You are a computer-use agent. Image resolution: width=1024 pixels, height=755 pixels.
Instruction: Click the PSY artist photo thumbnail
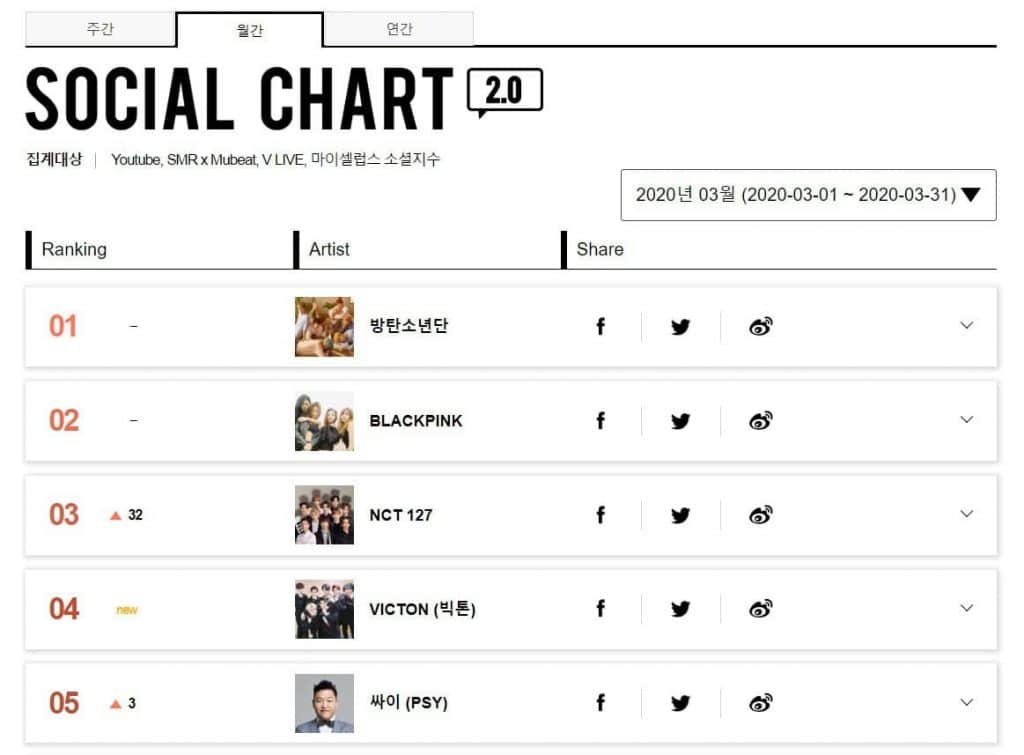pyautogui.click(x=324, y=703)
